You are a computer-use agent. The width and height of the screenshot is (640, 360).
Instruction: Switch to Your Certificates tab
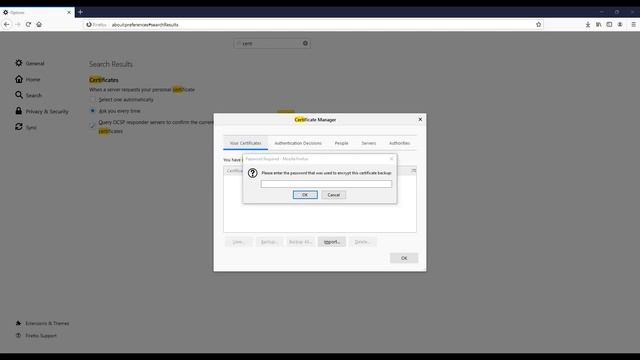pos(245,143)
